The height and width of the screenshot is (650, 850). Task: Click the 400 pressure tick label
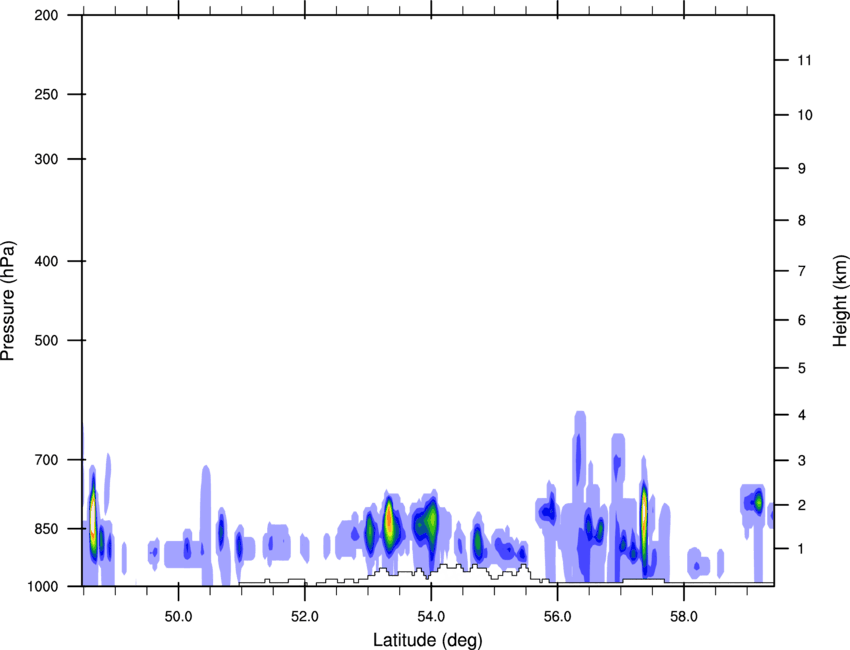(46, 261)
